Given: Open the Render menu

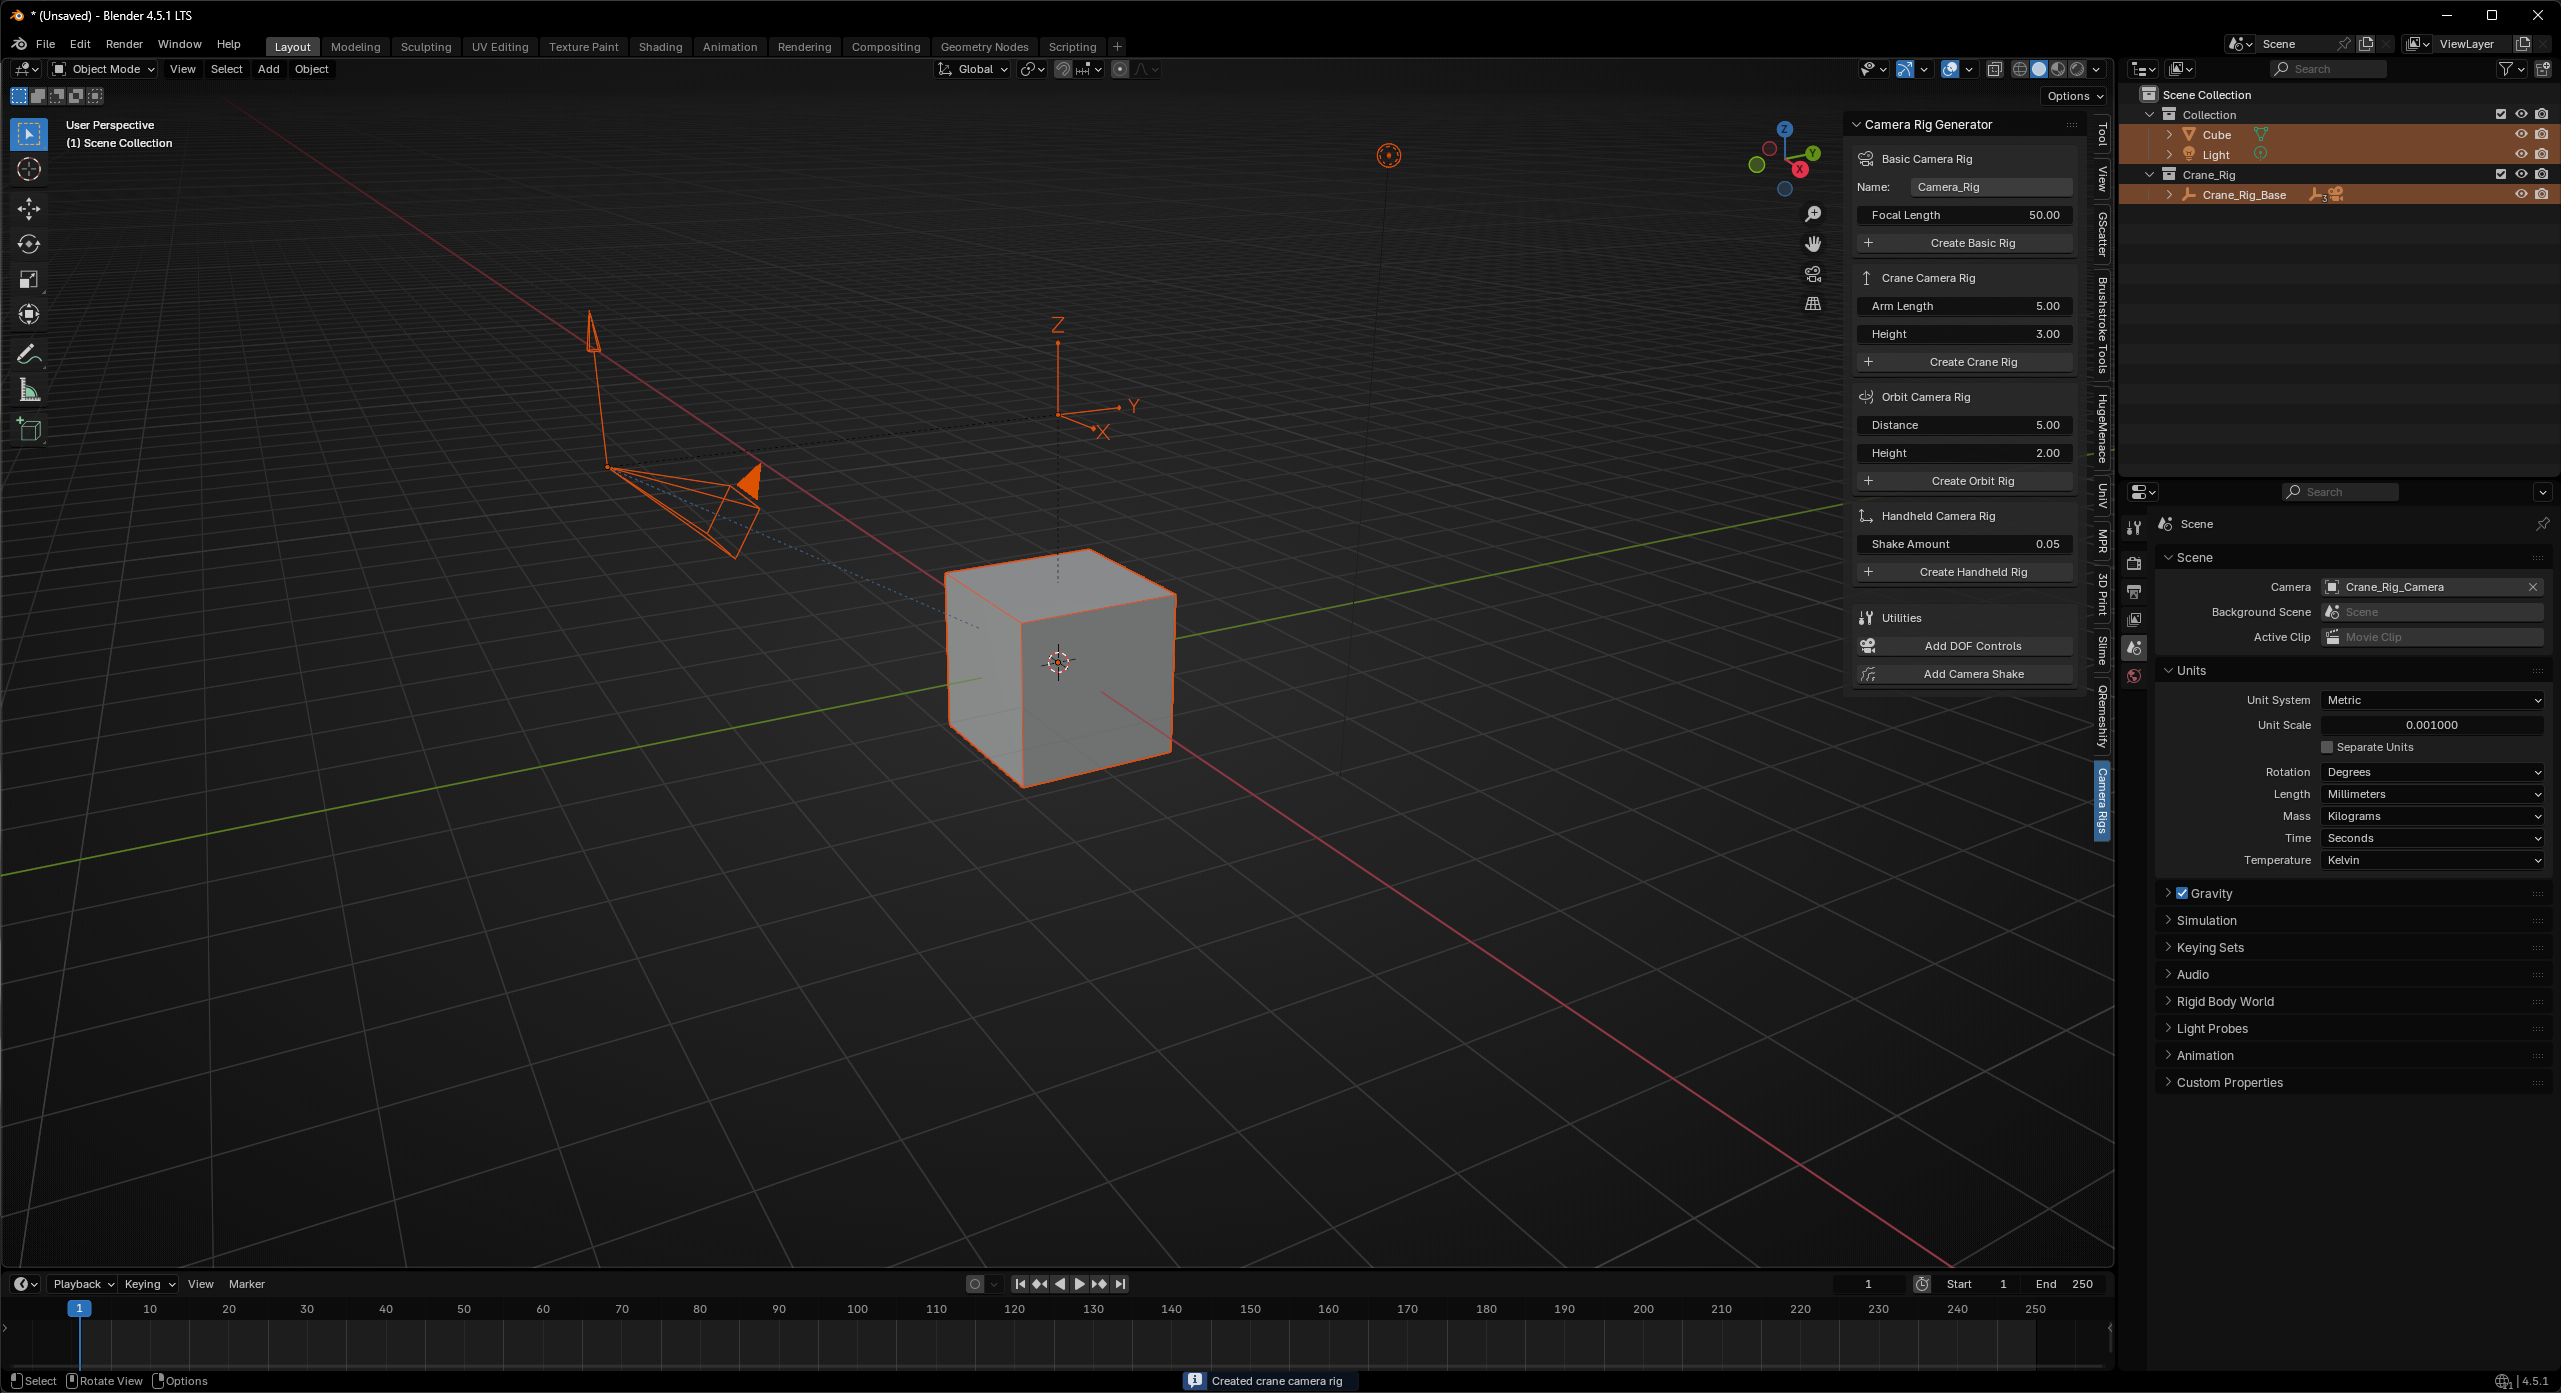Looking at the screenshot, I should (x=124, y=43).
